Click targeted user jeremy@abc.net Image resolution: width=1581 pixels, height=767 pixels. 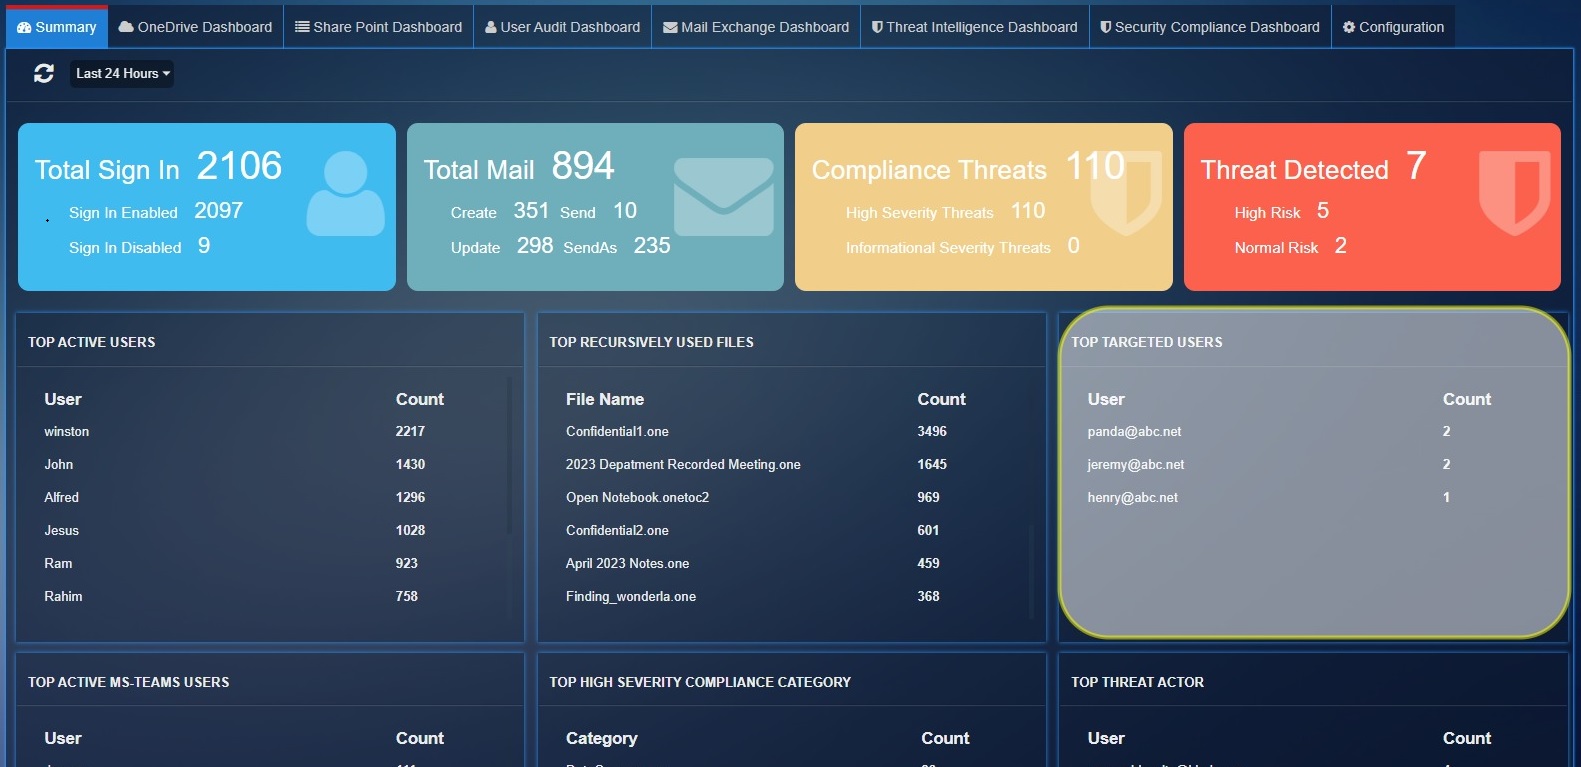coord(1136,465)
